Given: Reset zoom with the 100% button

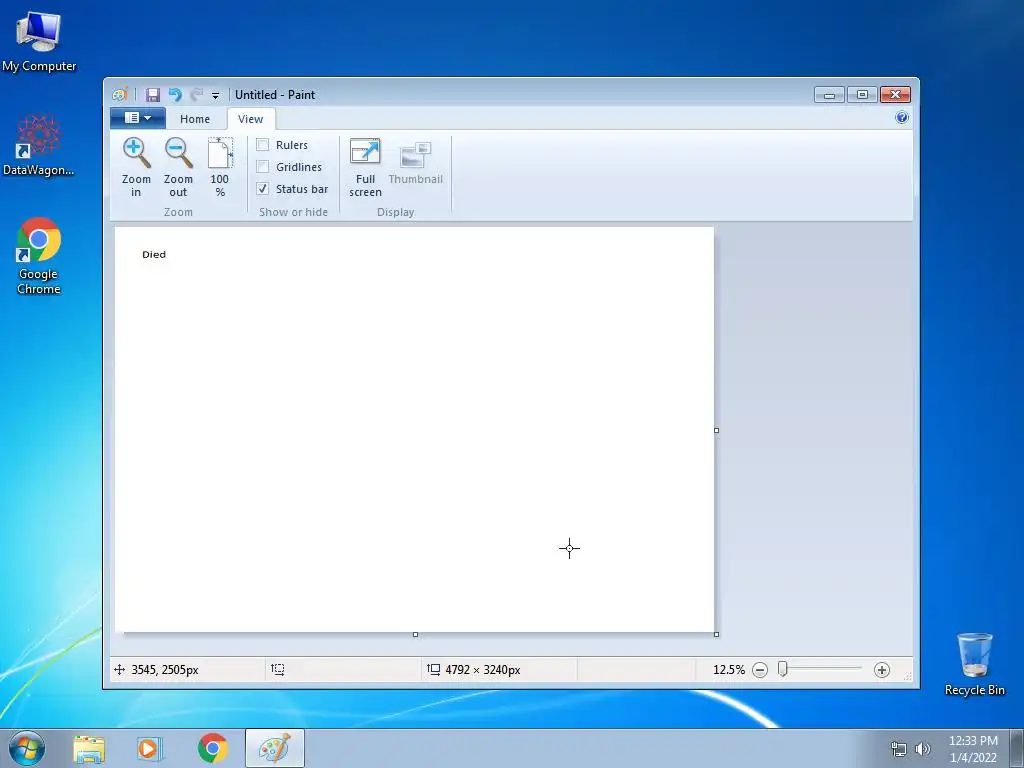Looking at the screenshot, I should (x=220, y=167).
